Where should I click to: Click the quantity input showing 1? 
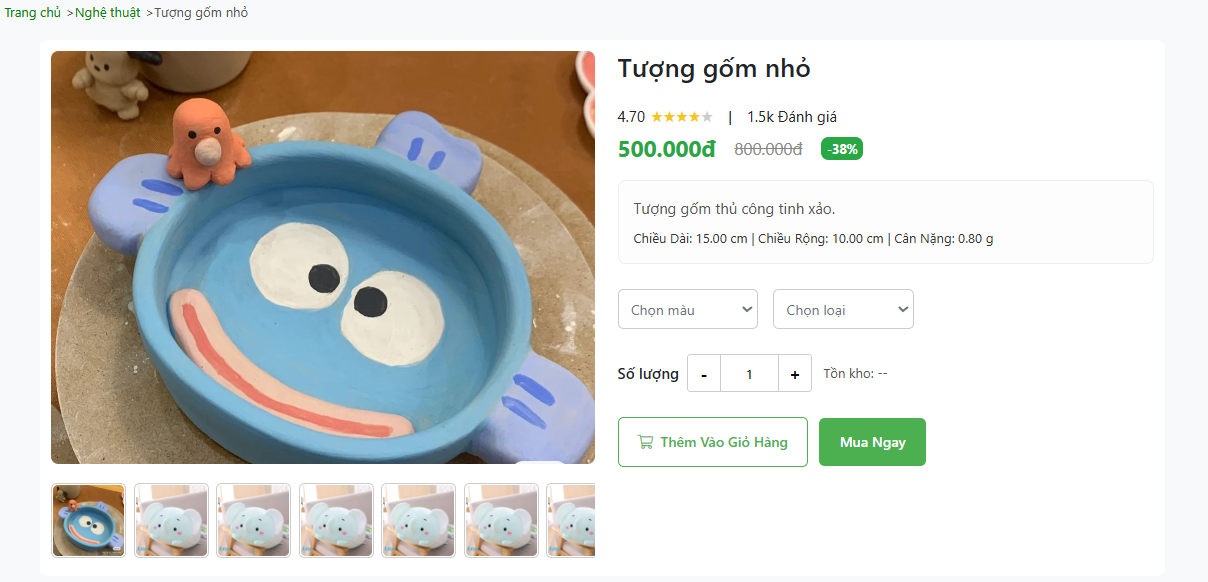(749, 373)
